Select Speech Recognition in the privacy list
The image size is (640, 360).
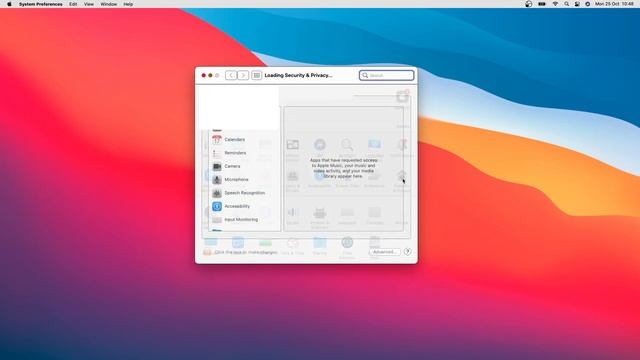244,193
